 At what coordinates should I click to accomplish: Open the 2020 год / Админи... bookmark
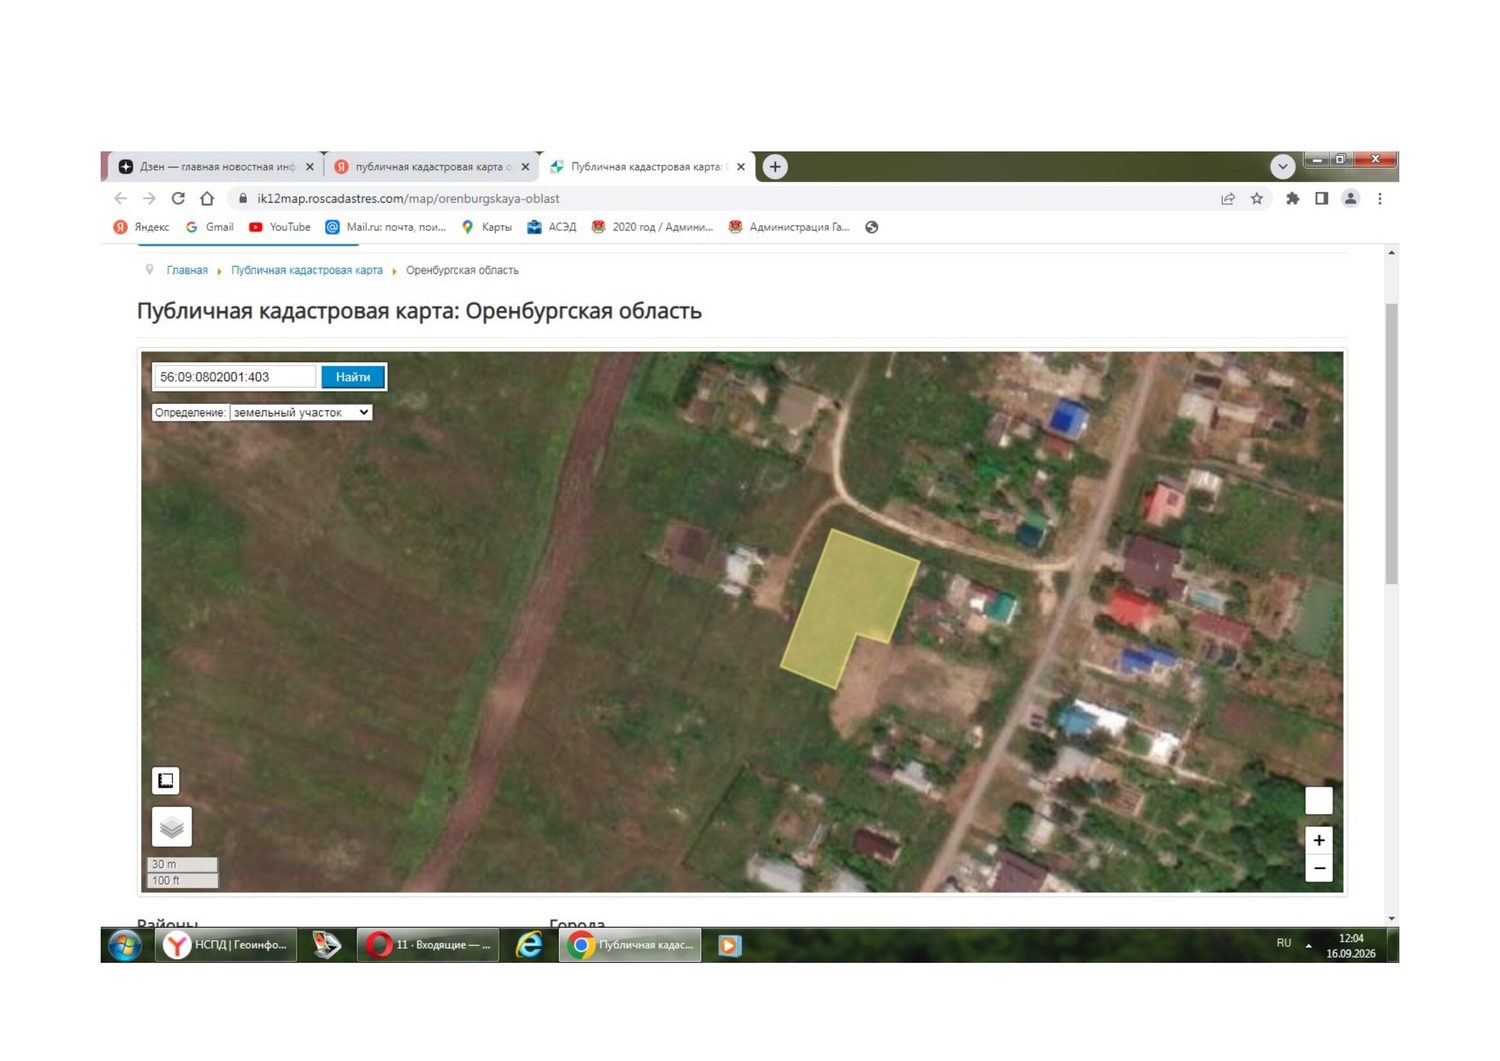(x=652, y=227)
